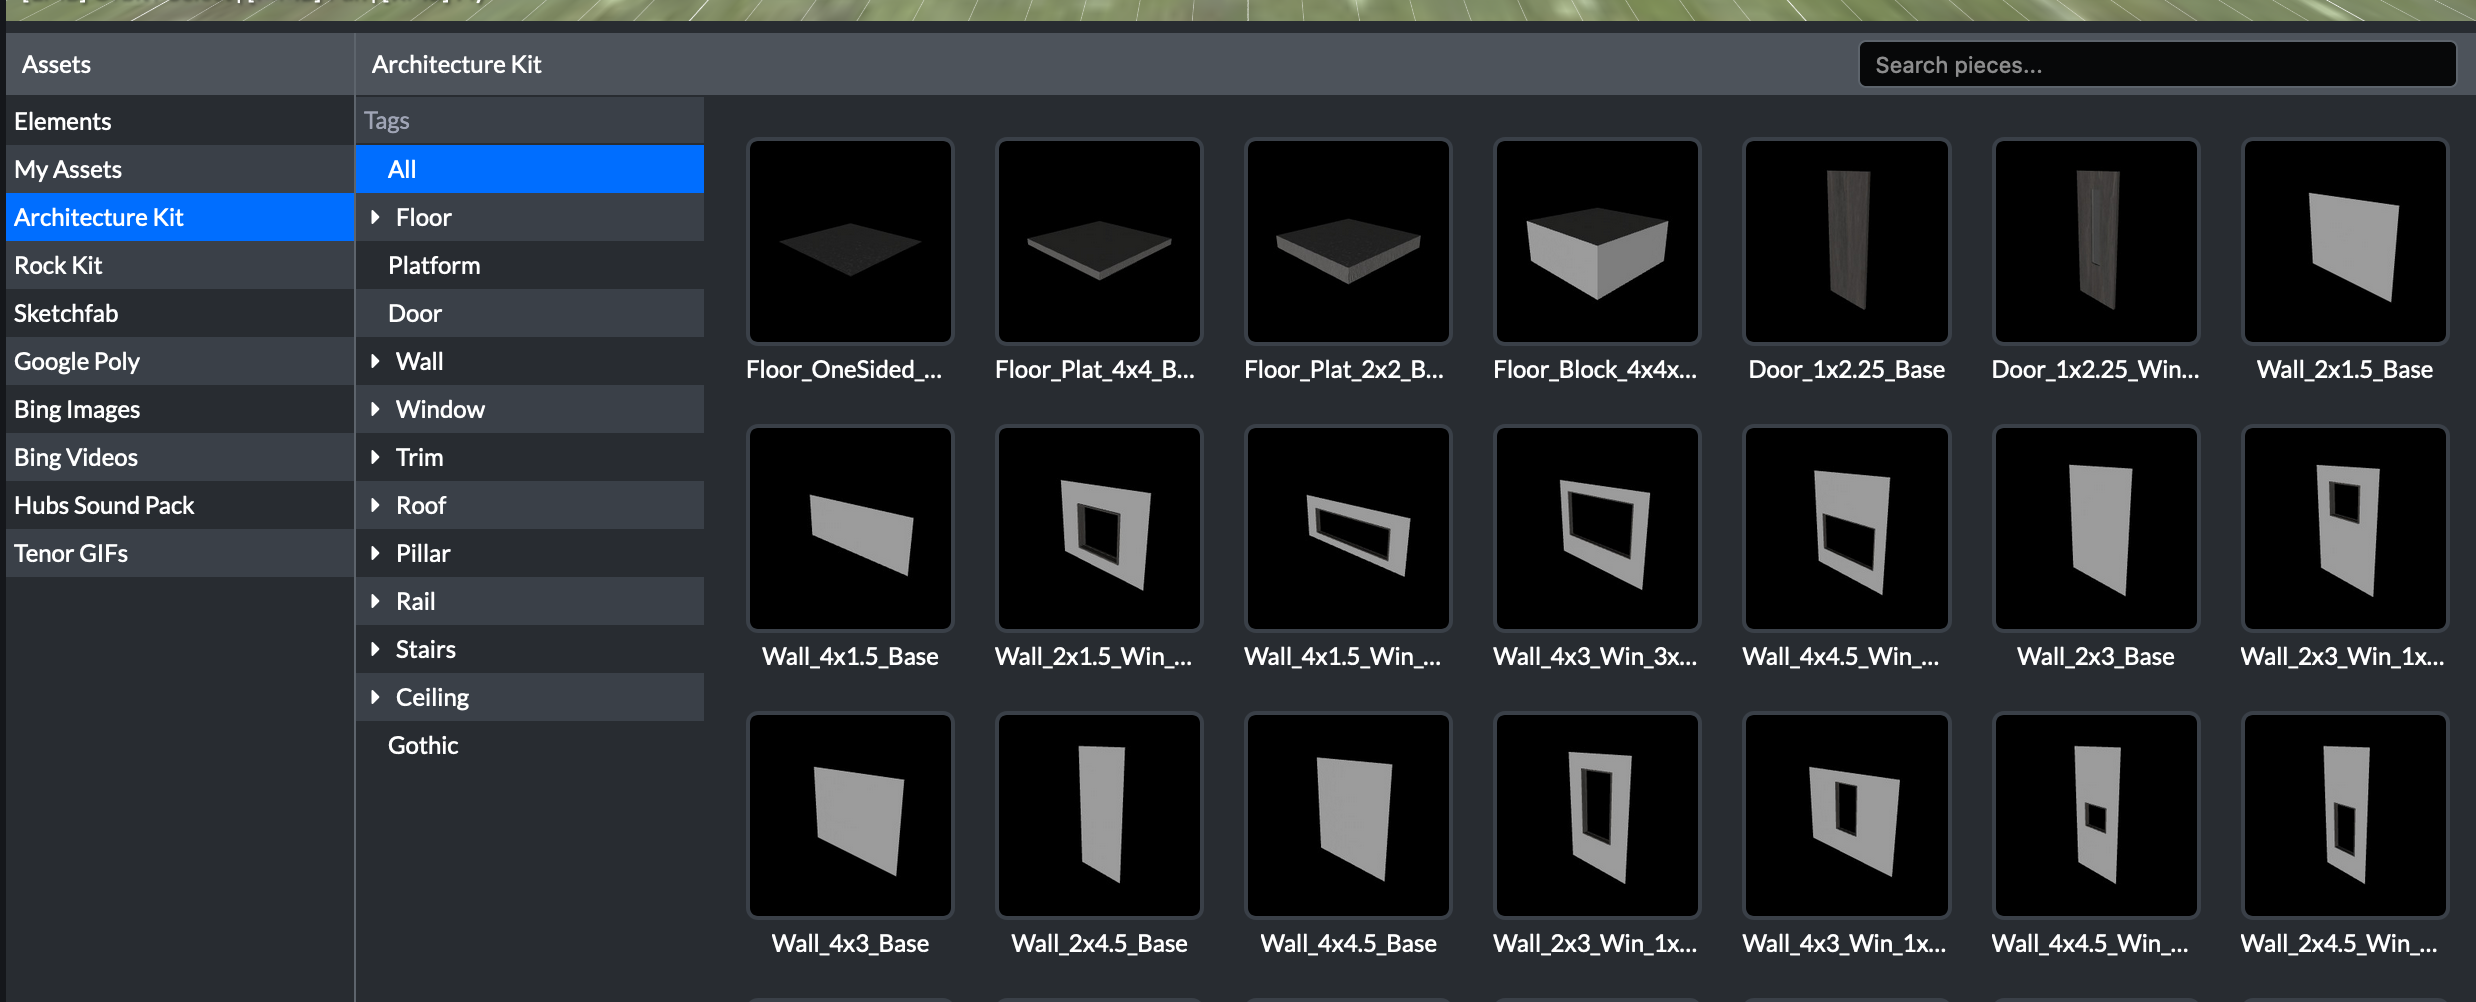Click the Search pieces input field
The image size is (2476, 1002).
point(2156,65)
